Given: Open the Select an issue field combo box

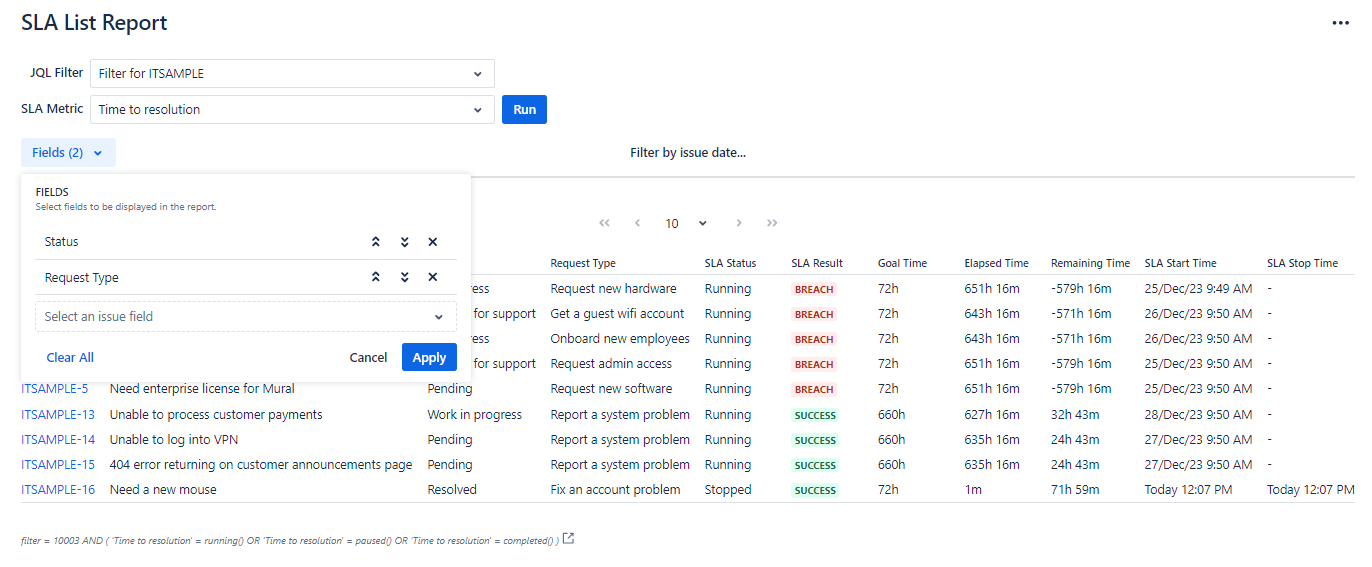Looking at the screenshot, I should (245, 317).
